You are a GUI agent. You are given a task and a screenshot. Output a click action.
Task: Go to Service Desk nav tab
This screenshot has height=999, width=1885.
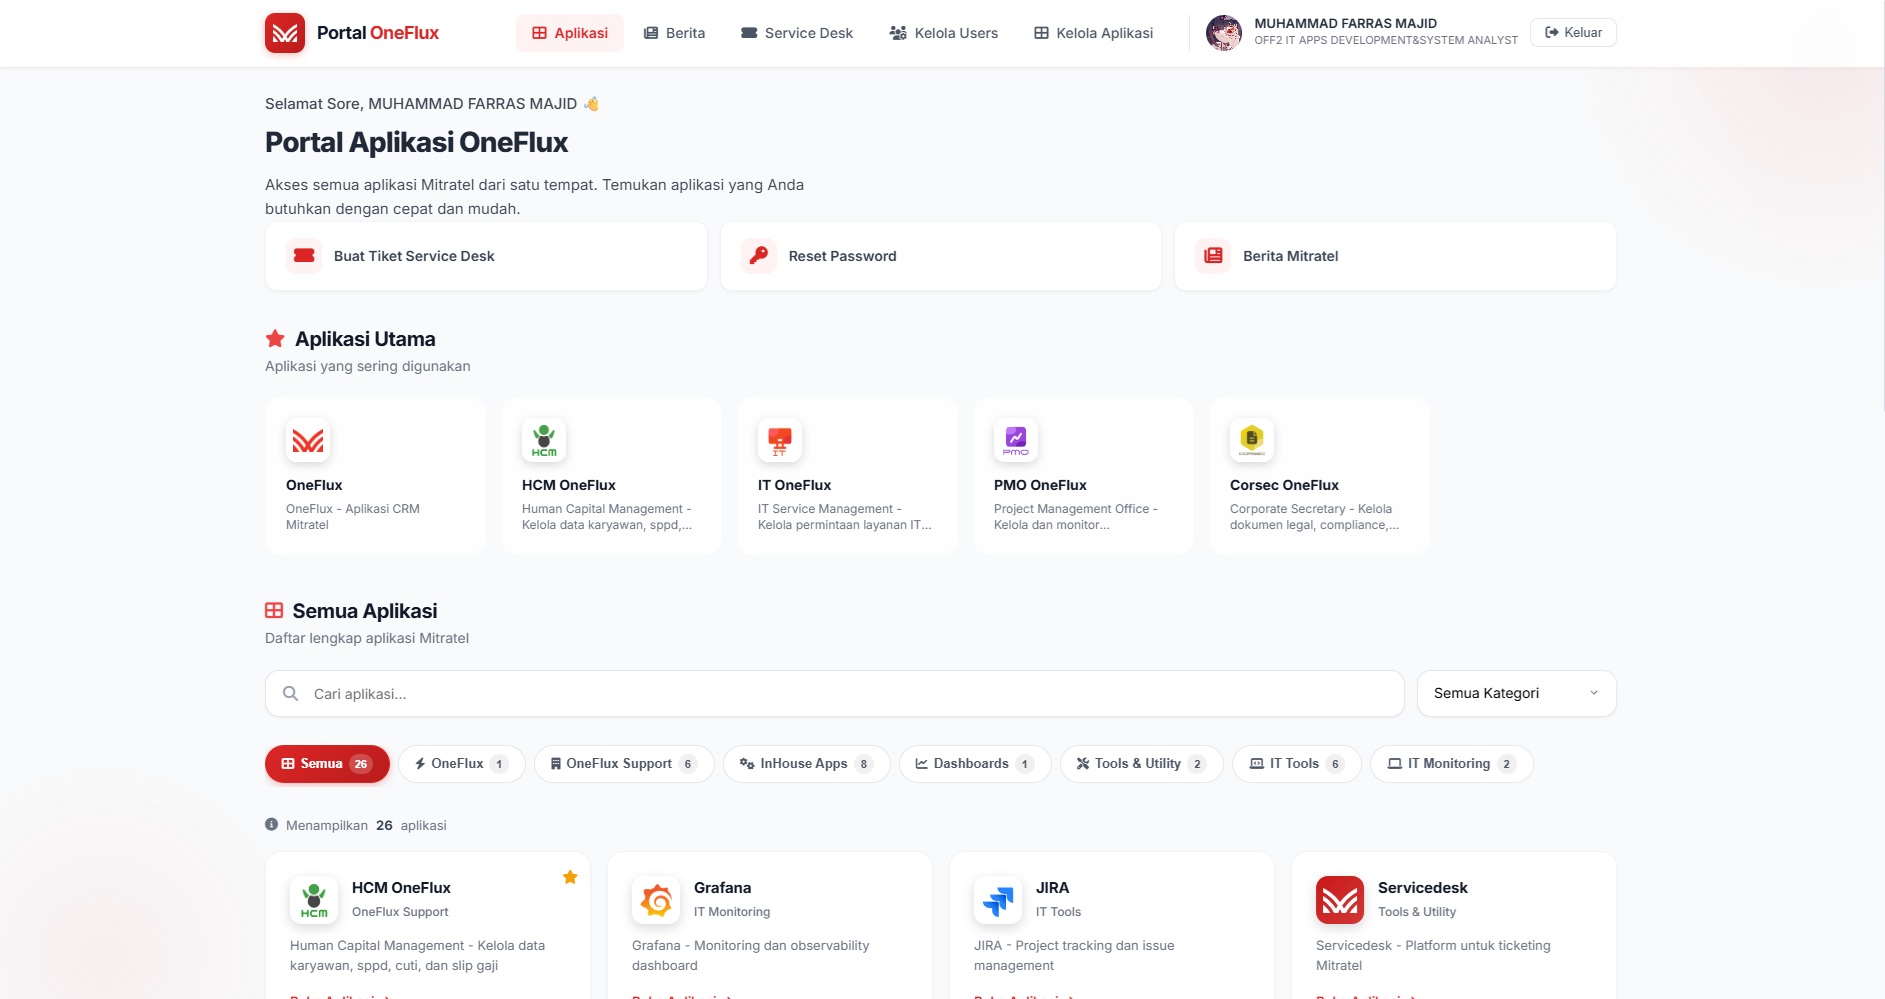[797, 33]
